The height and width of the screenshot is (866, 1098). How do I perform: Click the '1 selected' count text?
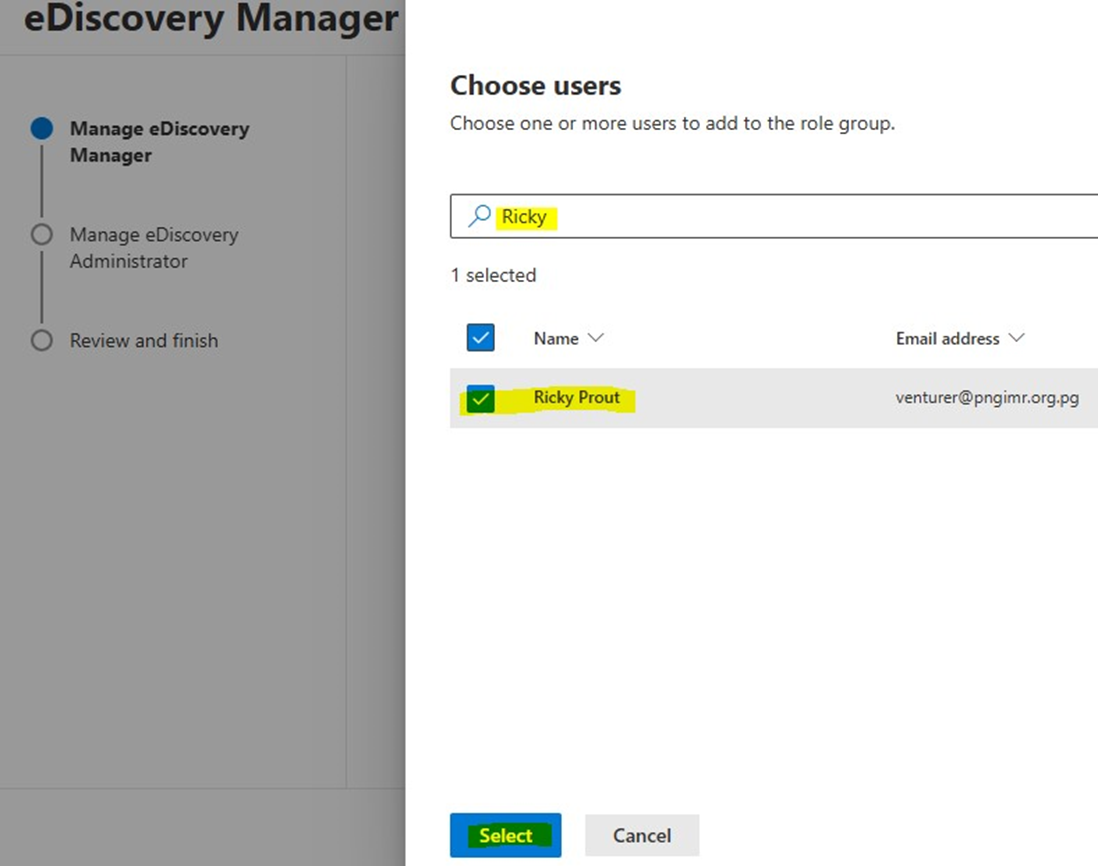tap(493, 275)
